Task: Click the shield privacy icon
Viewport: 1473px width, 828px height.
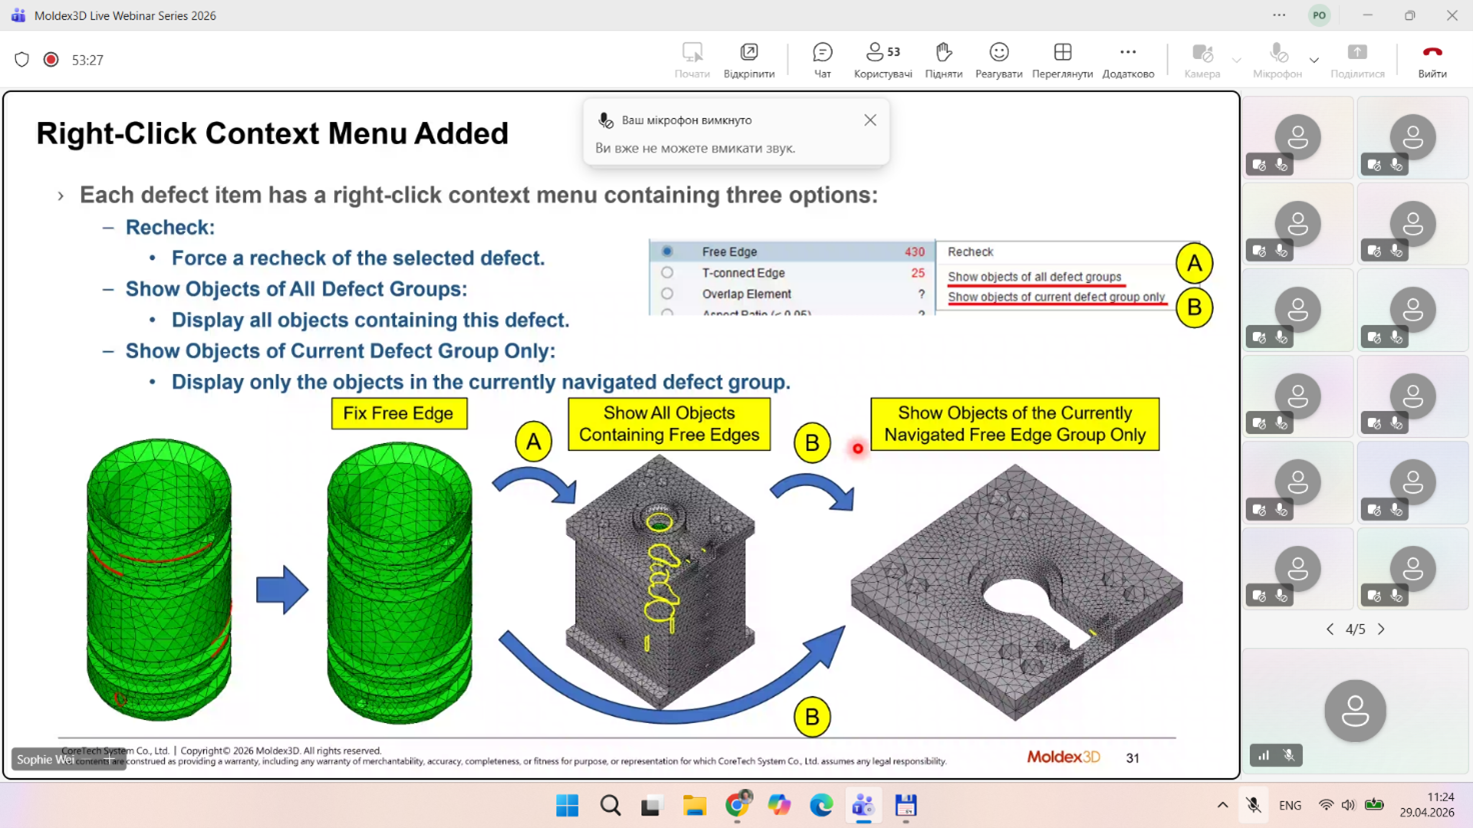Action: point(22,60)
